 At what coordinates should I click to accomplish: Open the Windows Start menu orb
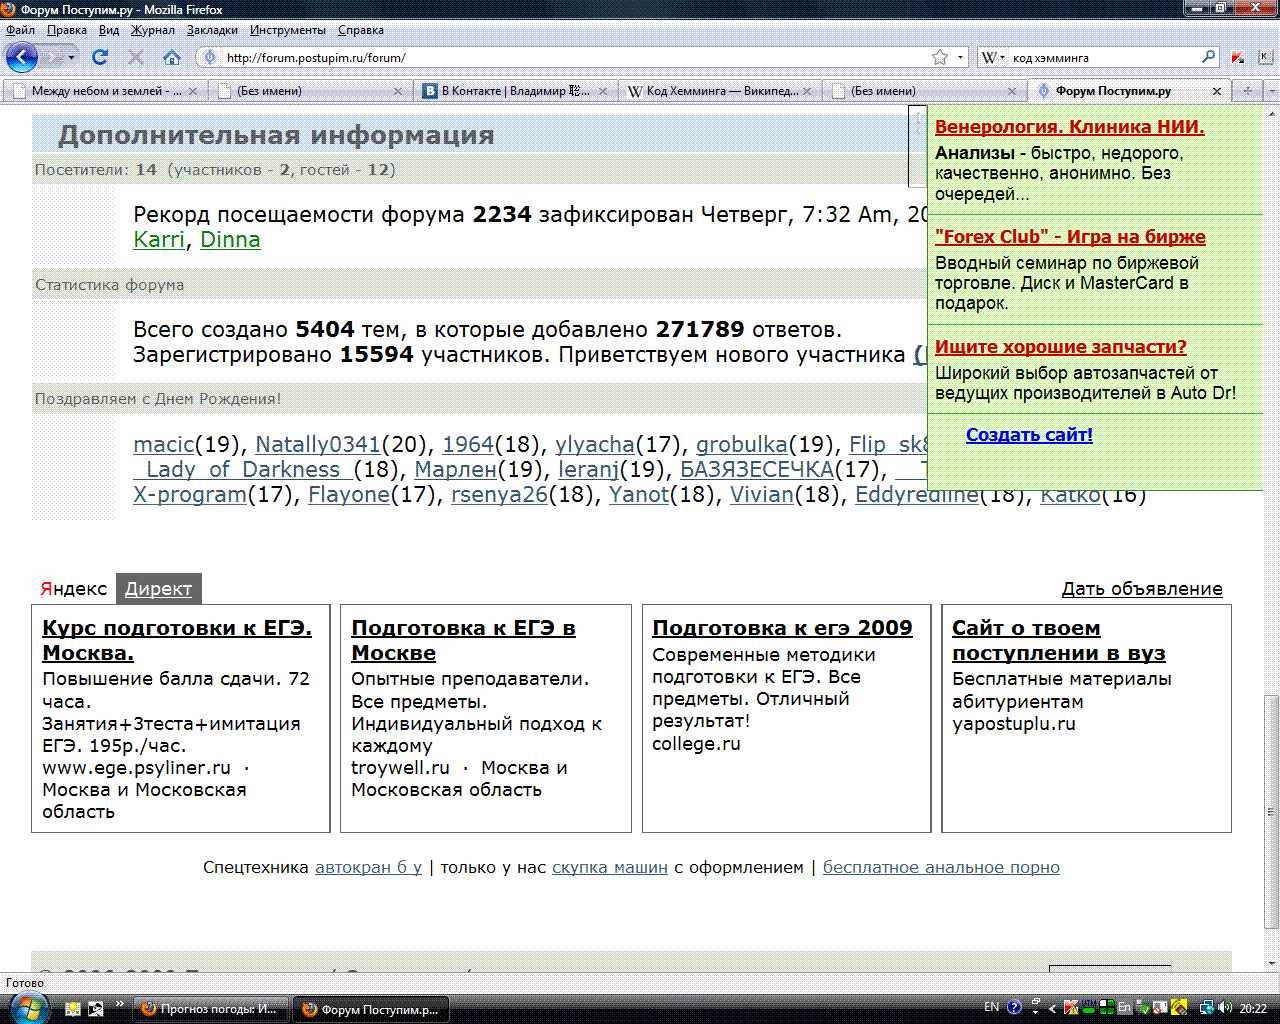pyautogui.click(x=26, y=1007)
